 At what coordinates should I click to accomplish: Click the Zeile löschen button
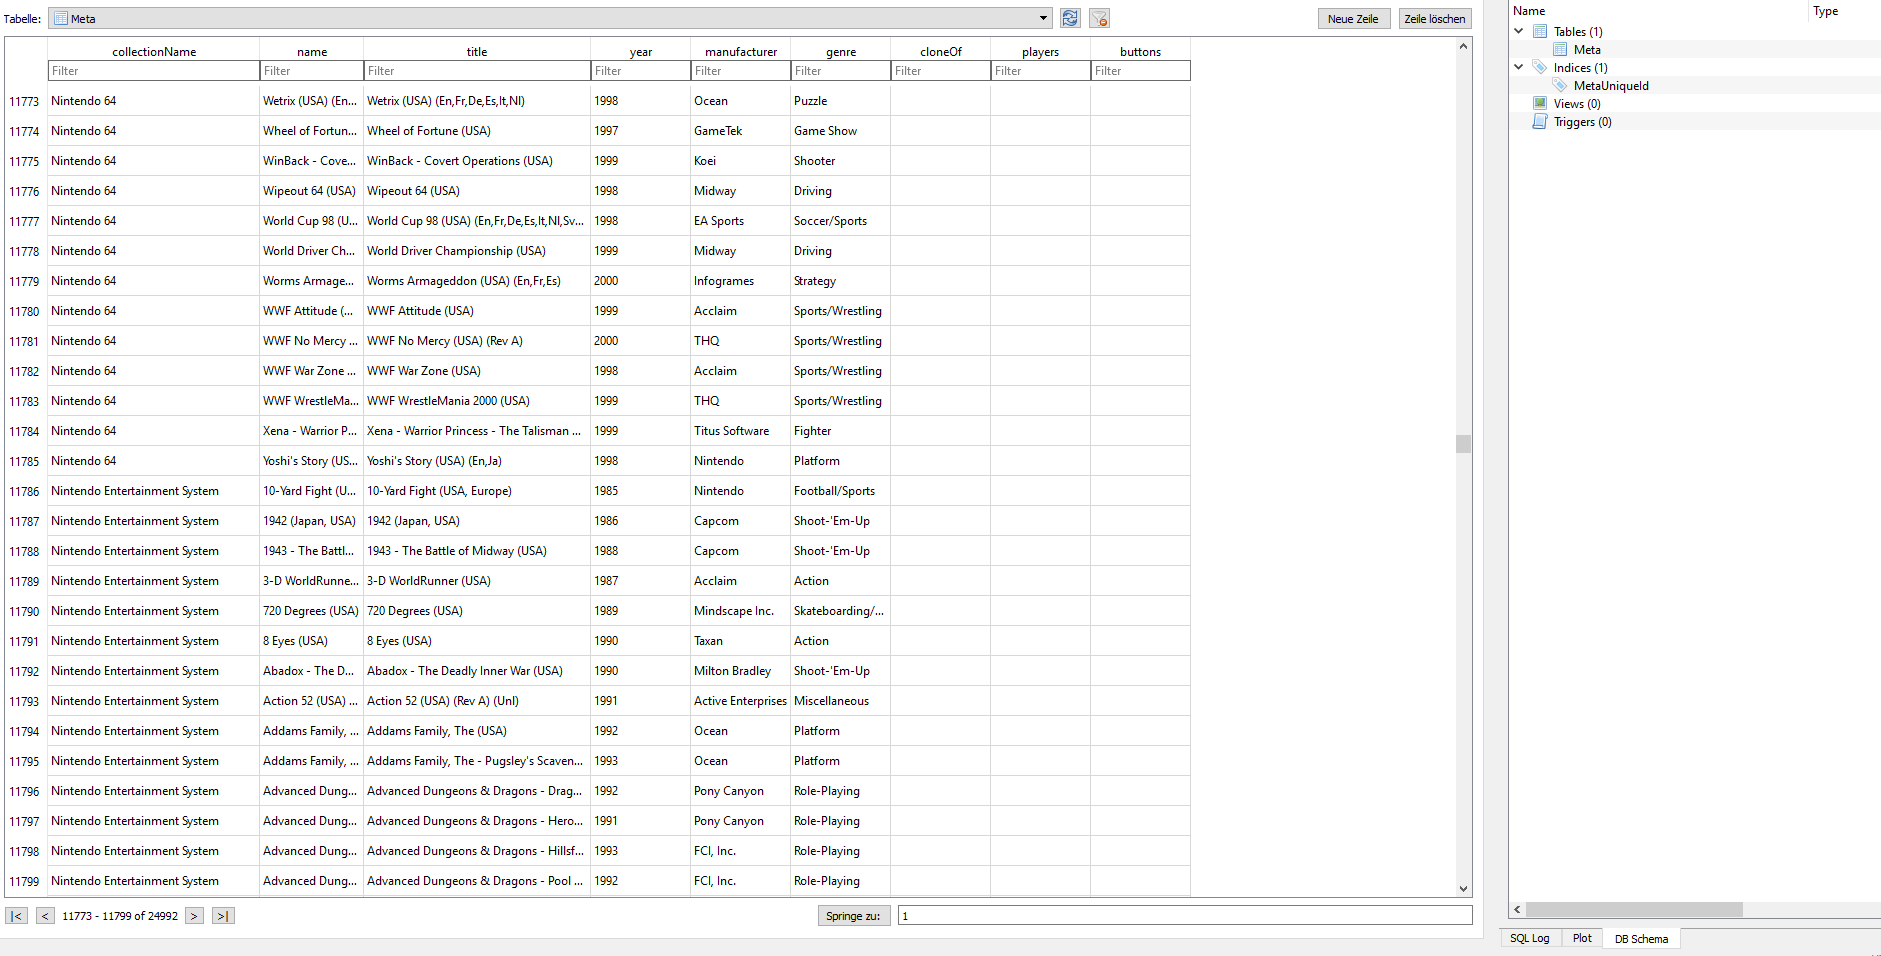click(x=1435, y=19)
